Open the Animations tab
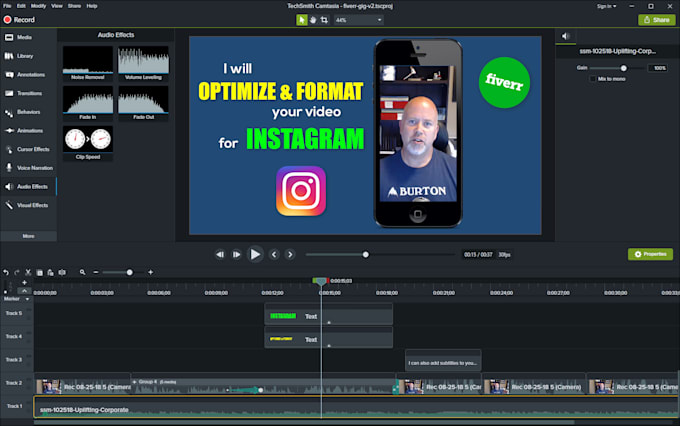The image size is (680, 426). coord(28,131)
